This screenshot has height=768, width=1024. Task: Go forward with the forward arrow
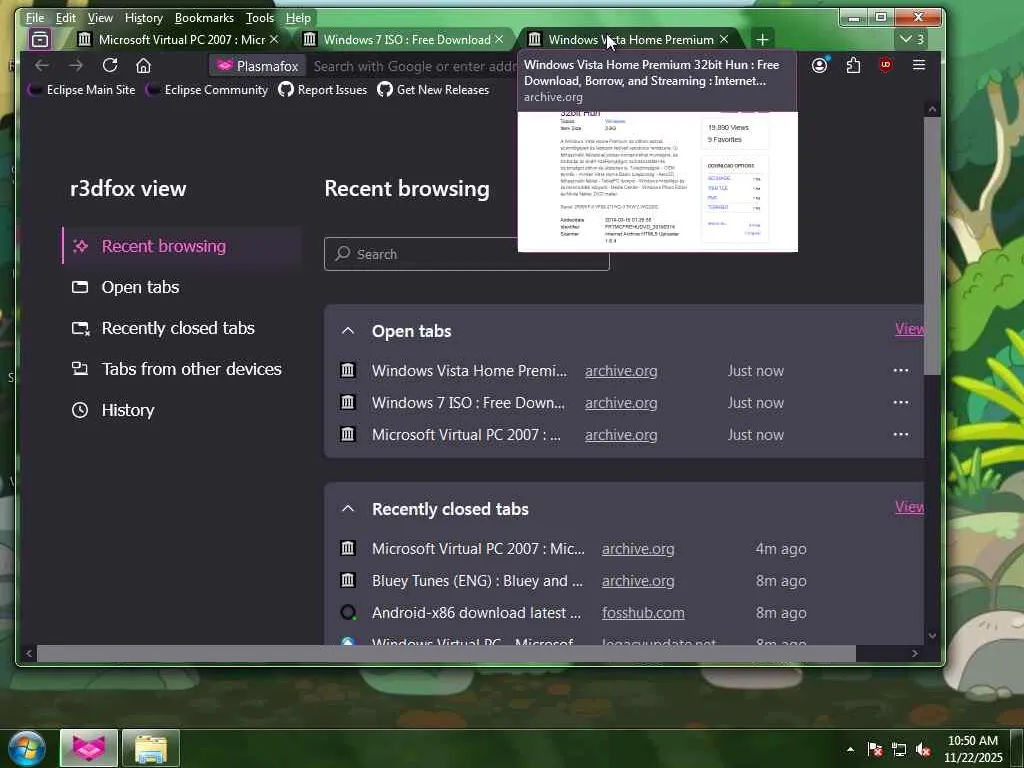[76, 65]
